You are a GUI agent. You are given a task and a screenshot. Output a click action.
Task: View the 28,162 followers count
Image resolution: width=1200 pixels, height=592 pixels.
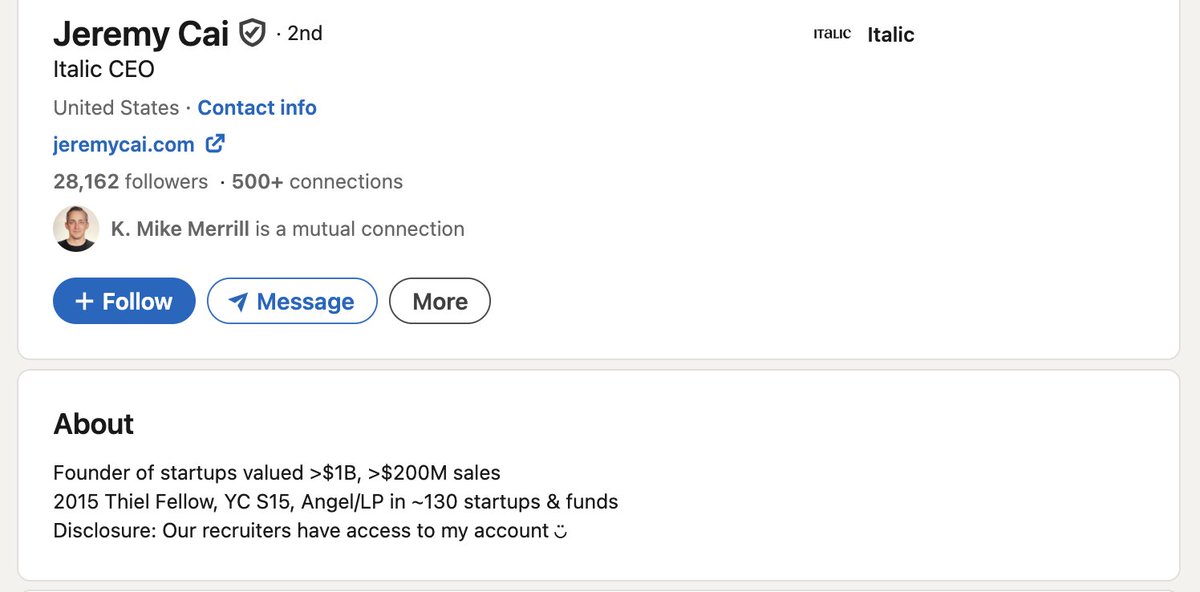131,181
